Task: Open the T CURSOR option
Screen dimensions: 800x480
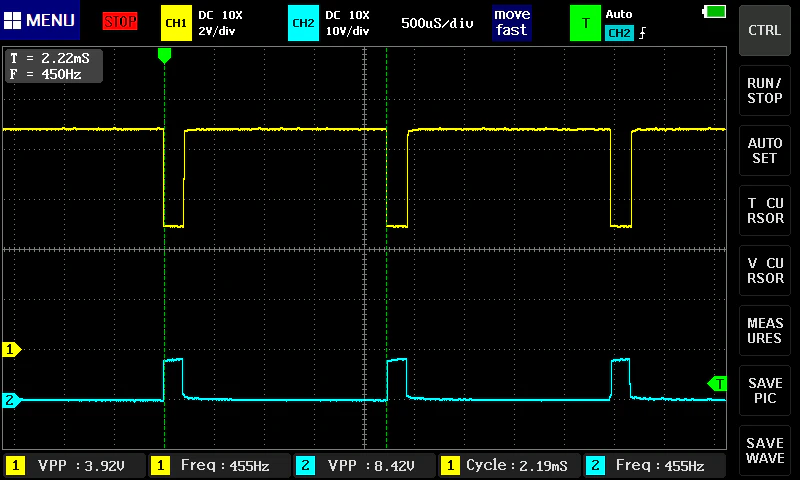Action: point(765,211)
